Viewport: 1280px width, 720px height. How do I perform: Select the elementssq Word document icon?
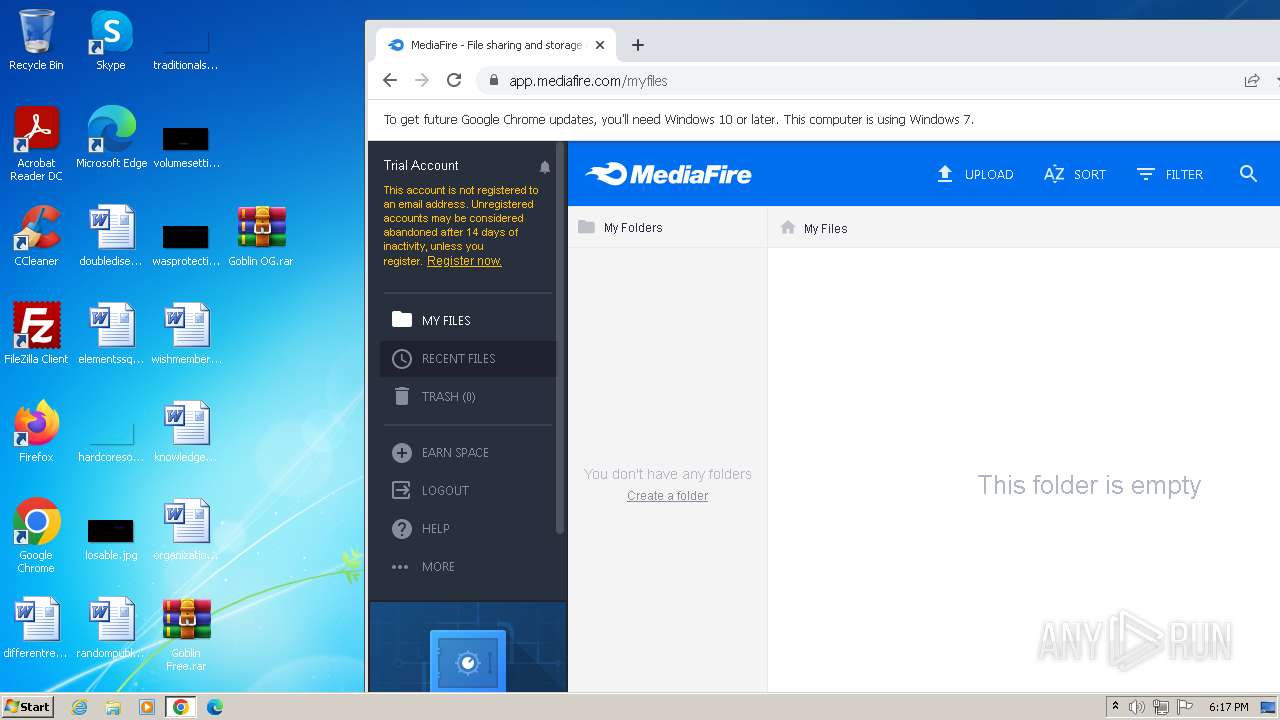(x=111, y=334)
